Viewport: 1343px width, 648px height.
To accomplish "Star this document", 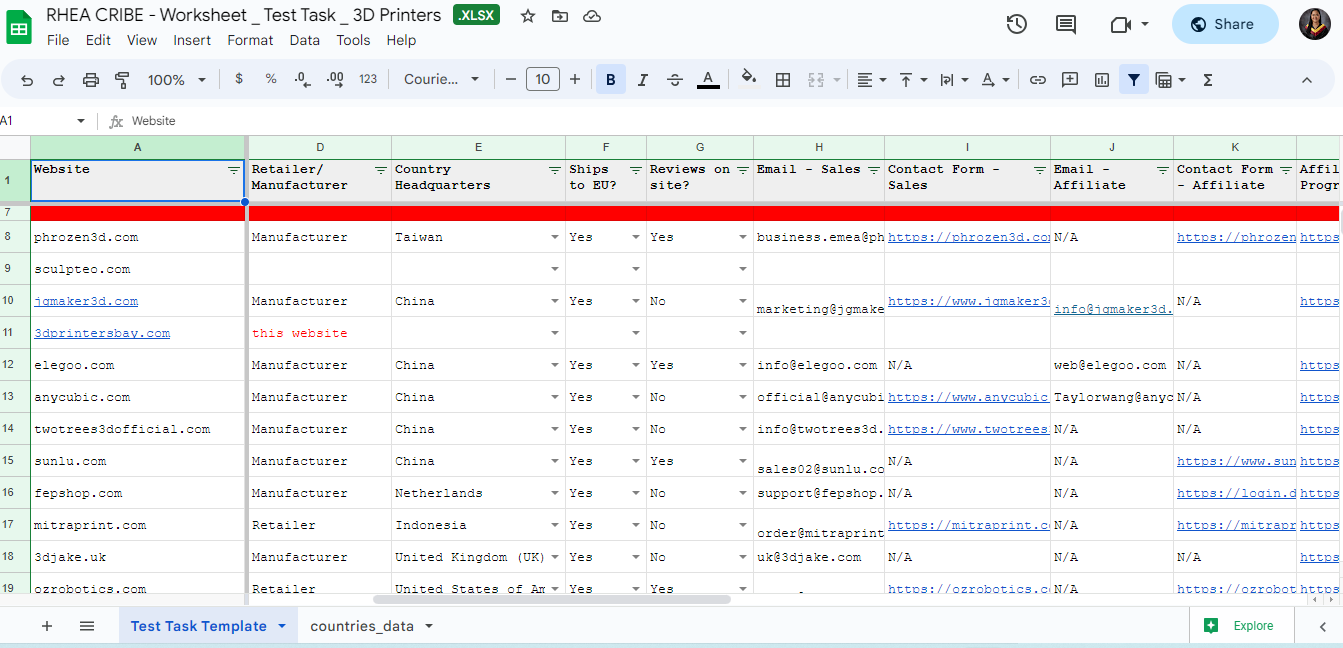I will pyautogui.click(x=528, y=16).
